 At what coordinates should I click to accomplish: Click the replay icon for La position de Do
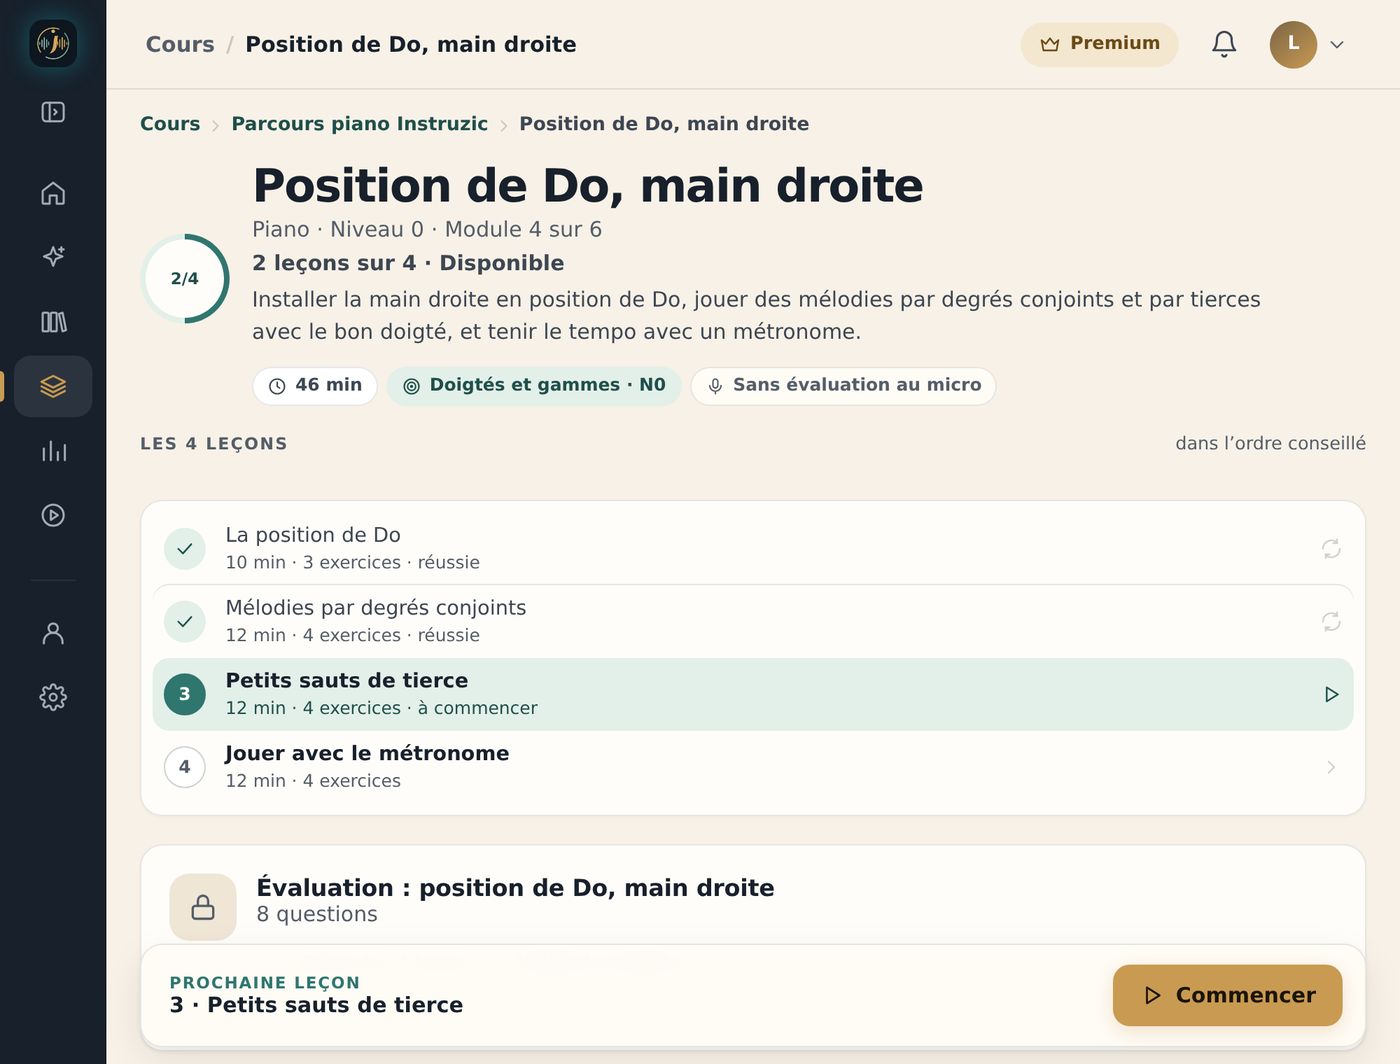[1331, 548]
